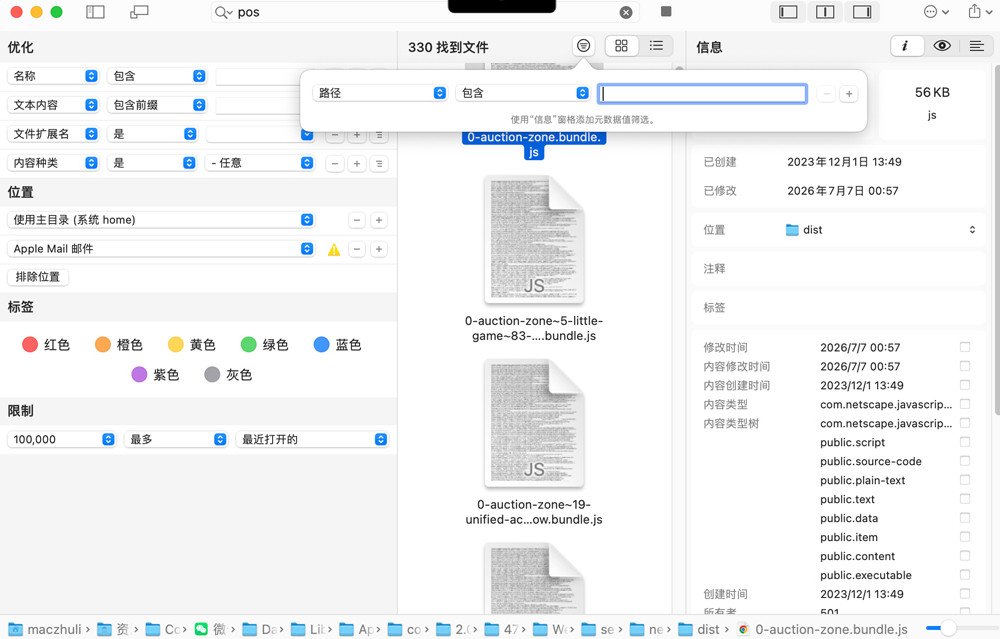Check the public.plain-text metadata checkbox
This screenshot has height=639, width=1000.
coord(965,480)
